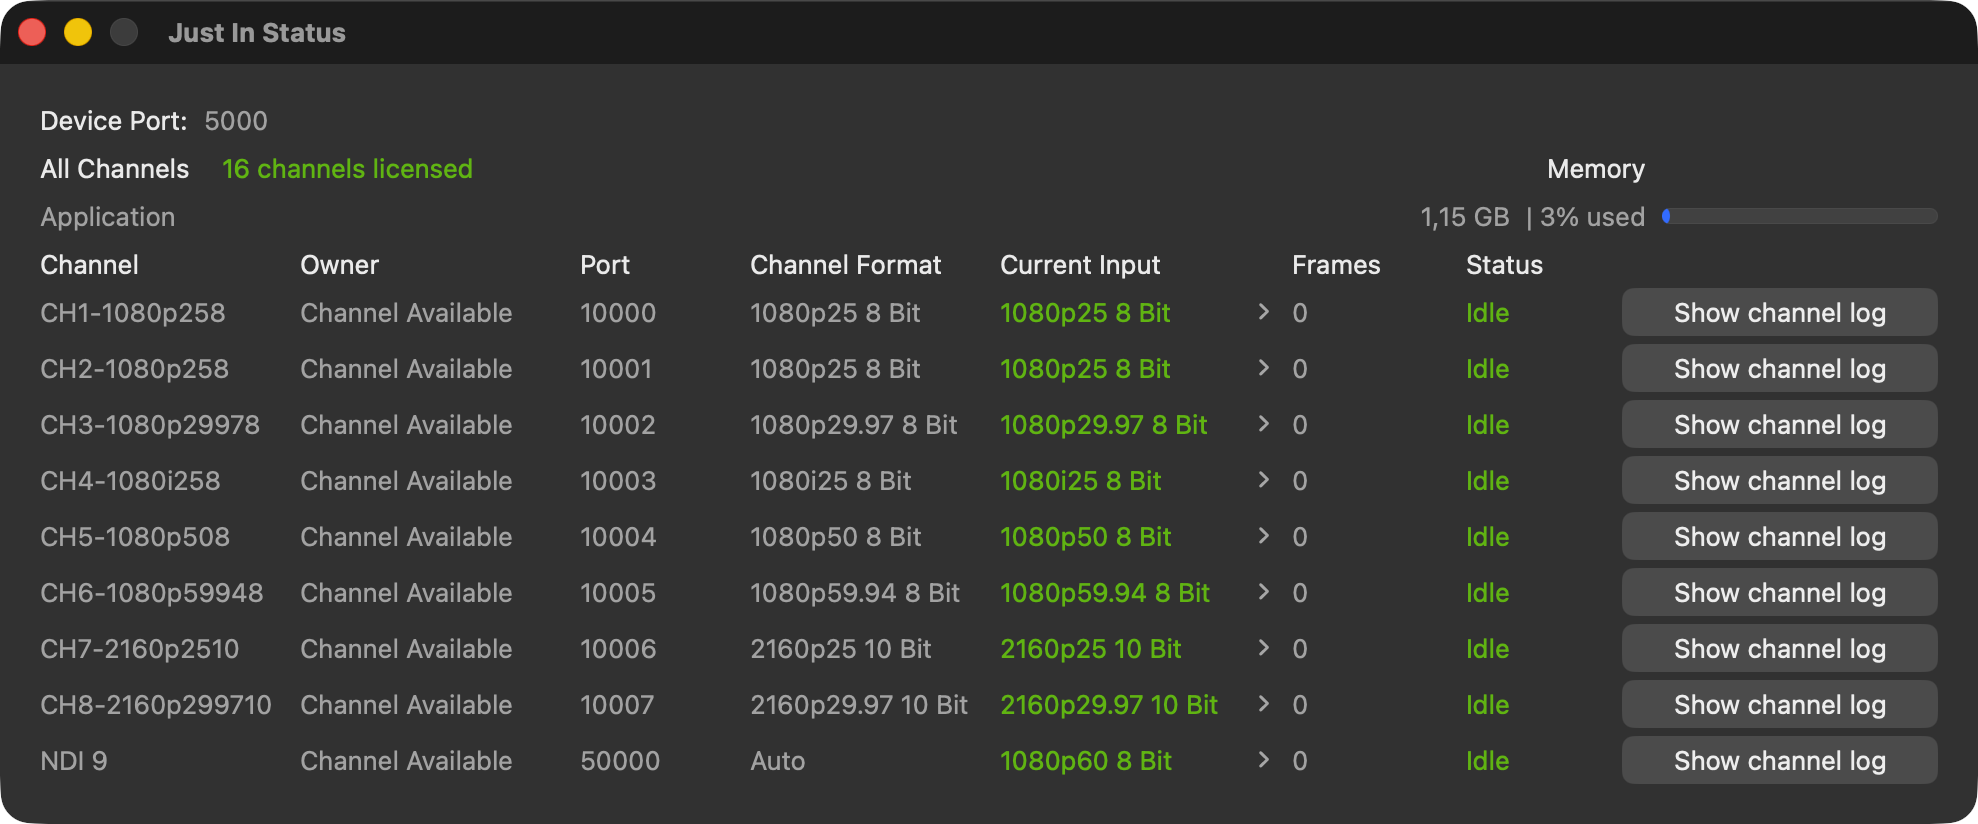Click the Status column header

pos(1504,265)
